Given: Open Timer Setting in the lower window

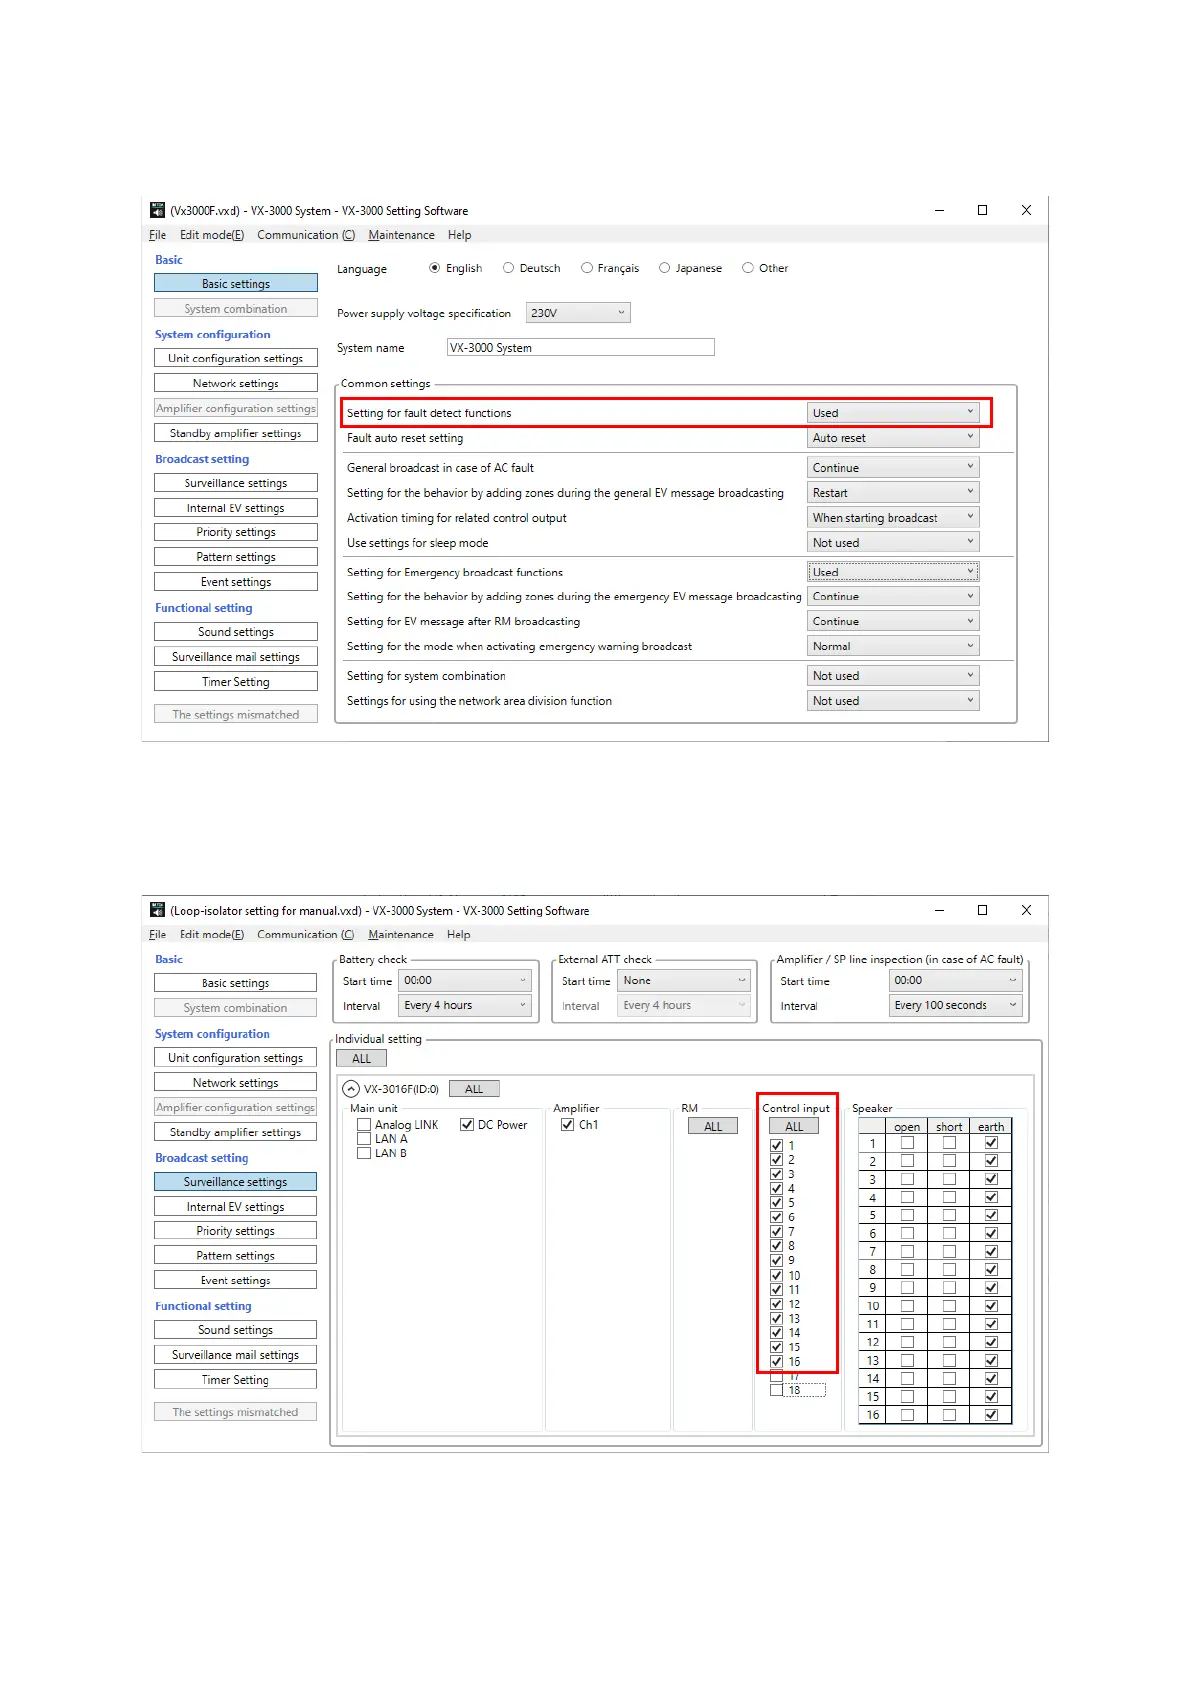Looking at the screenshot, I should [x=236, y=1380].
